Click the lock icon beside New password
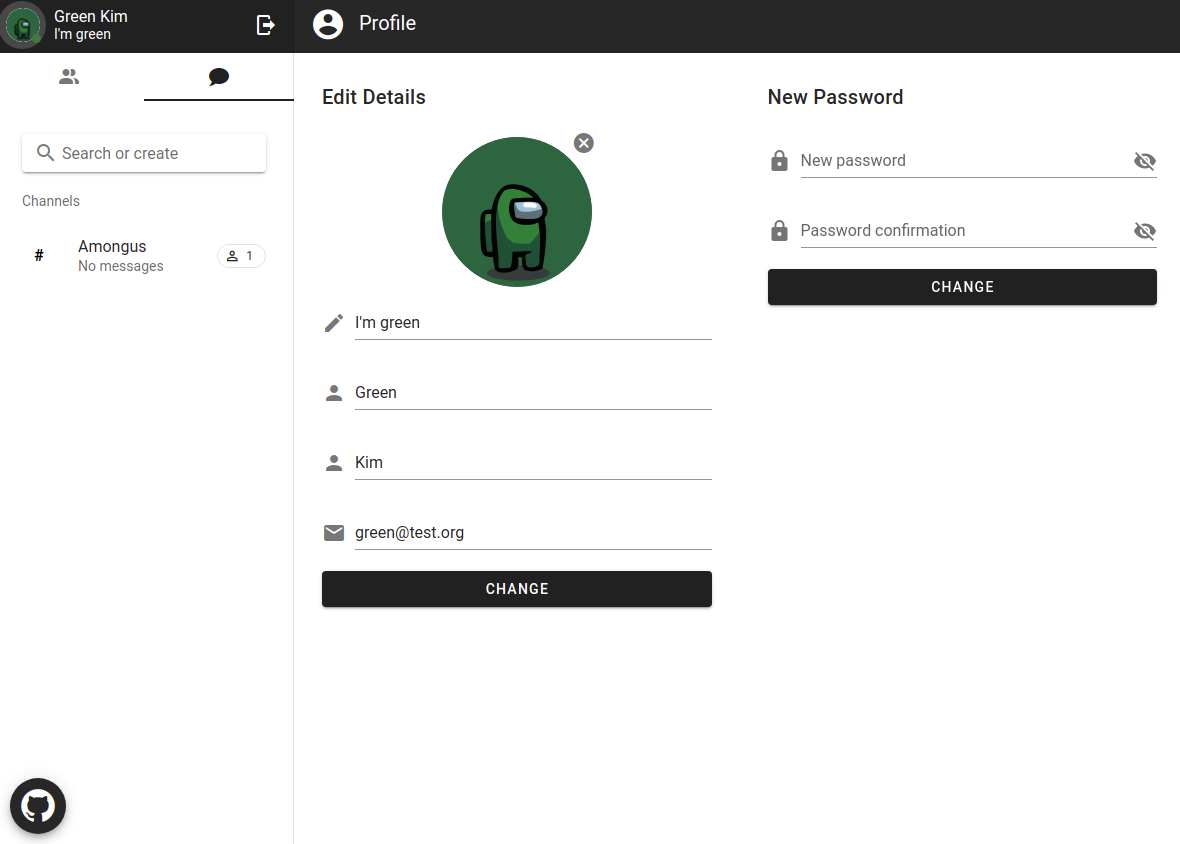Image resolution: width=1180 pixels, height=844 pixels. (x=780, y=160)
